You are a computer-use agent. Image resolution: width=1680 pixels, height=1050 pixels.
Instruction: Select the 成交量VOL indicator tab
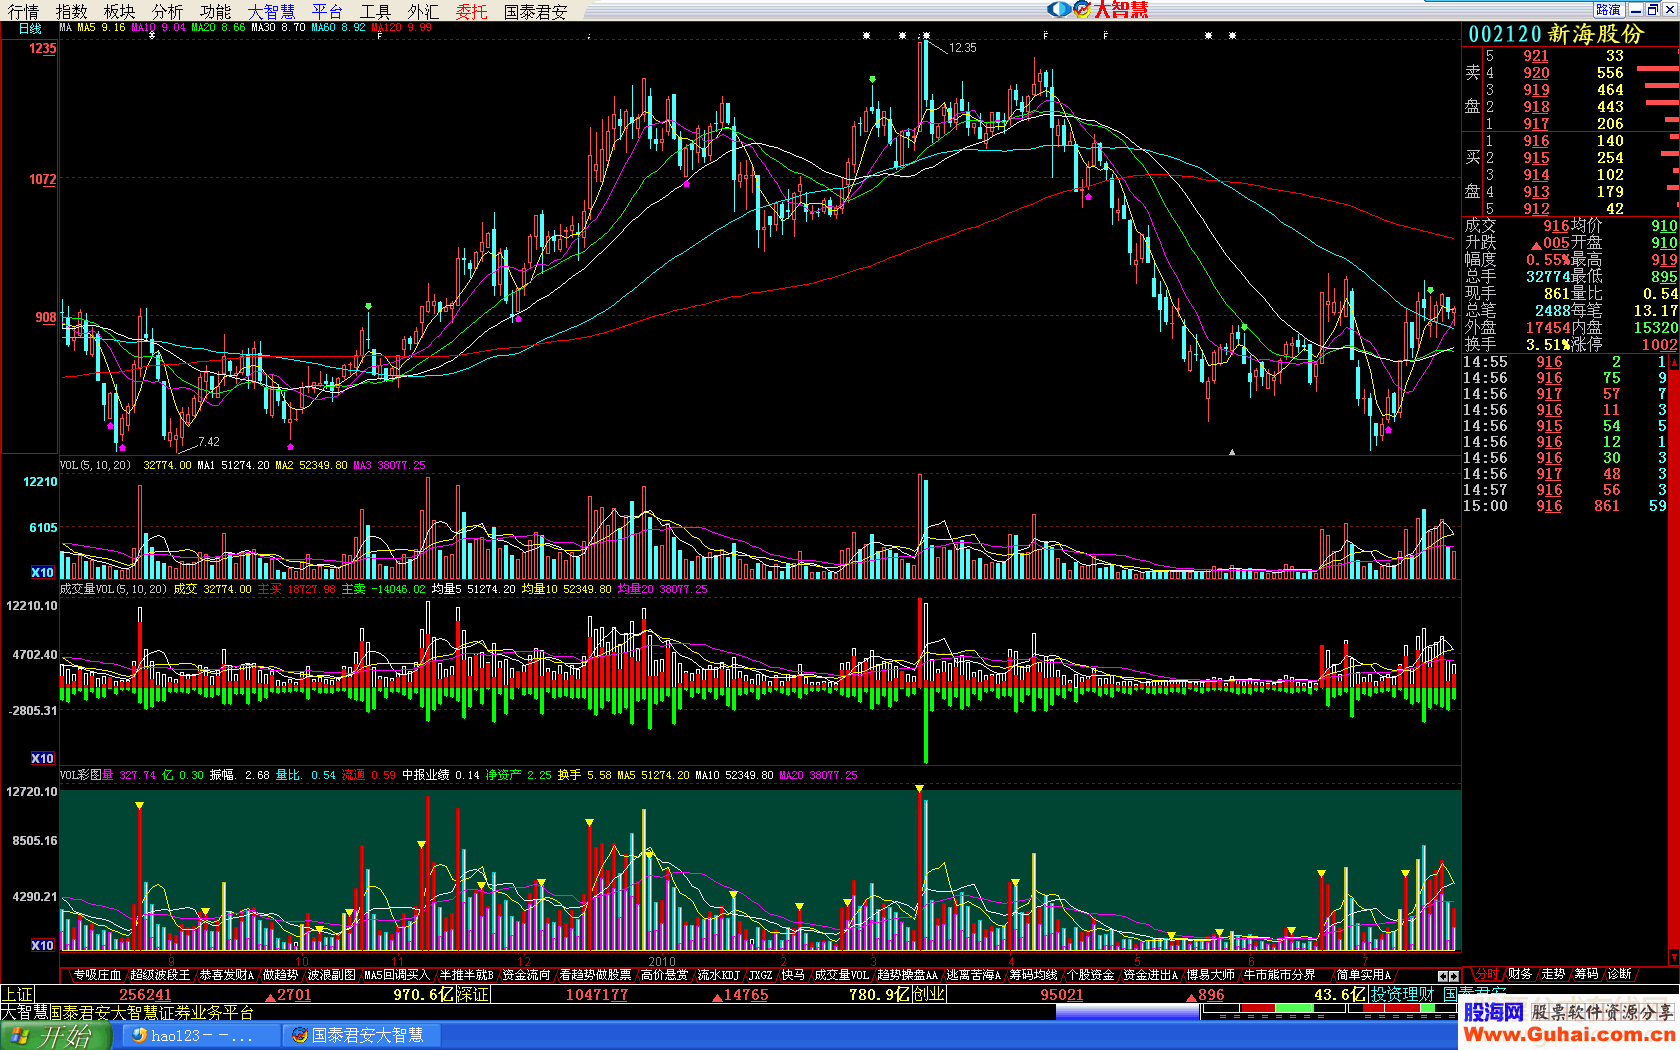point(841,975)
